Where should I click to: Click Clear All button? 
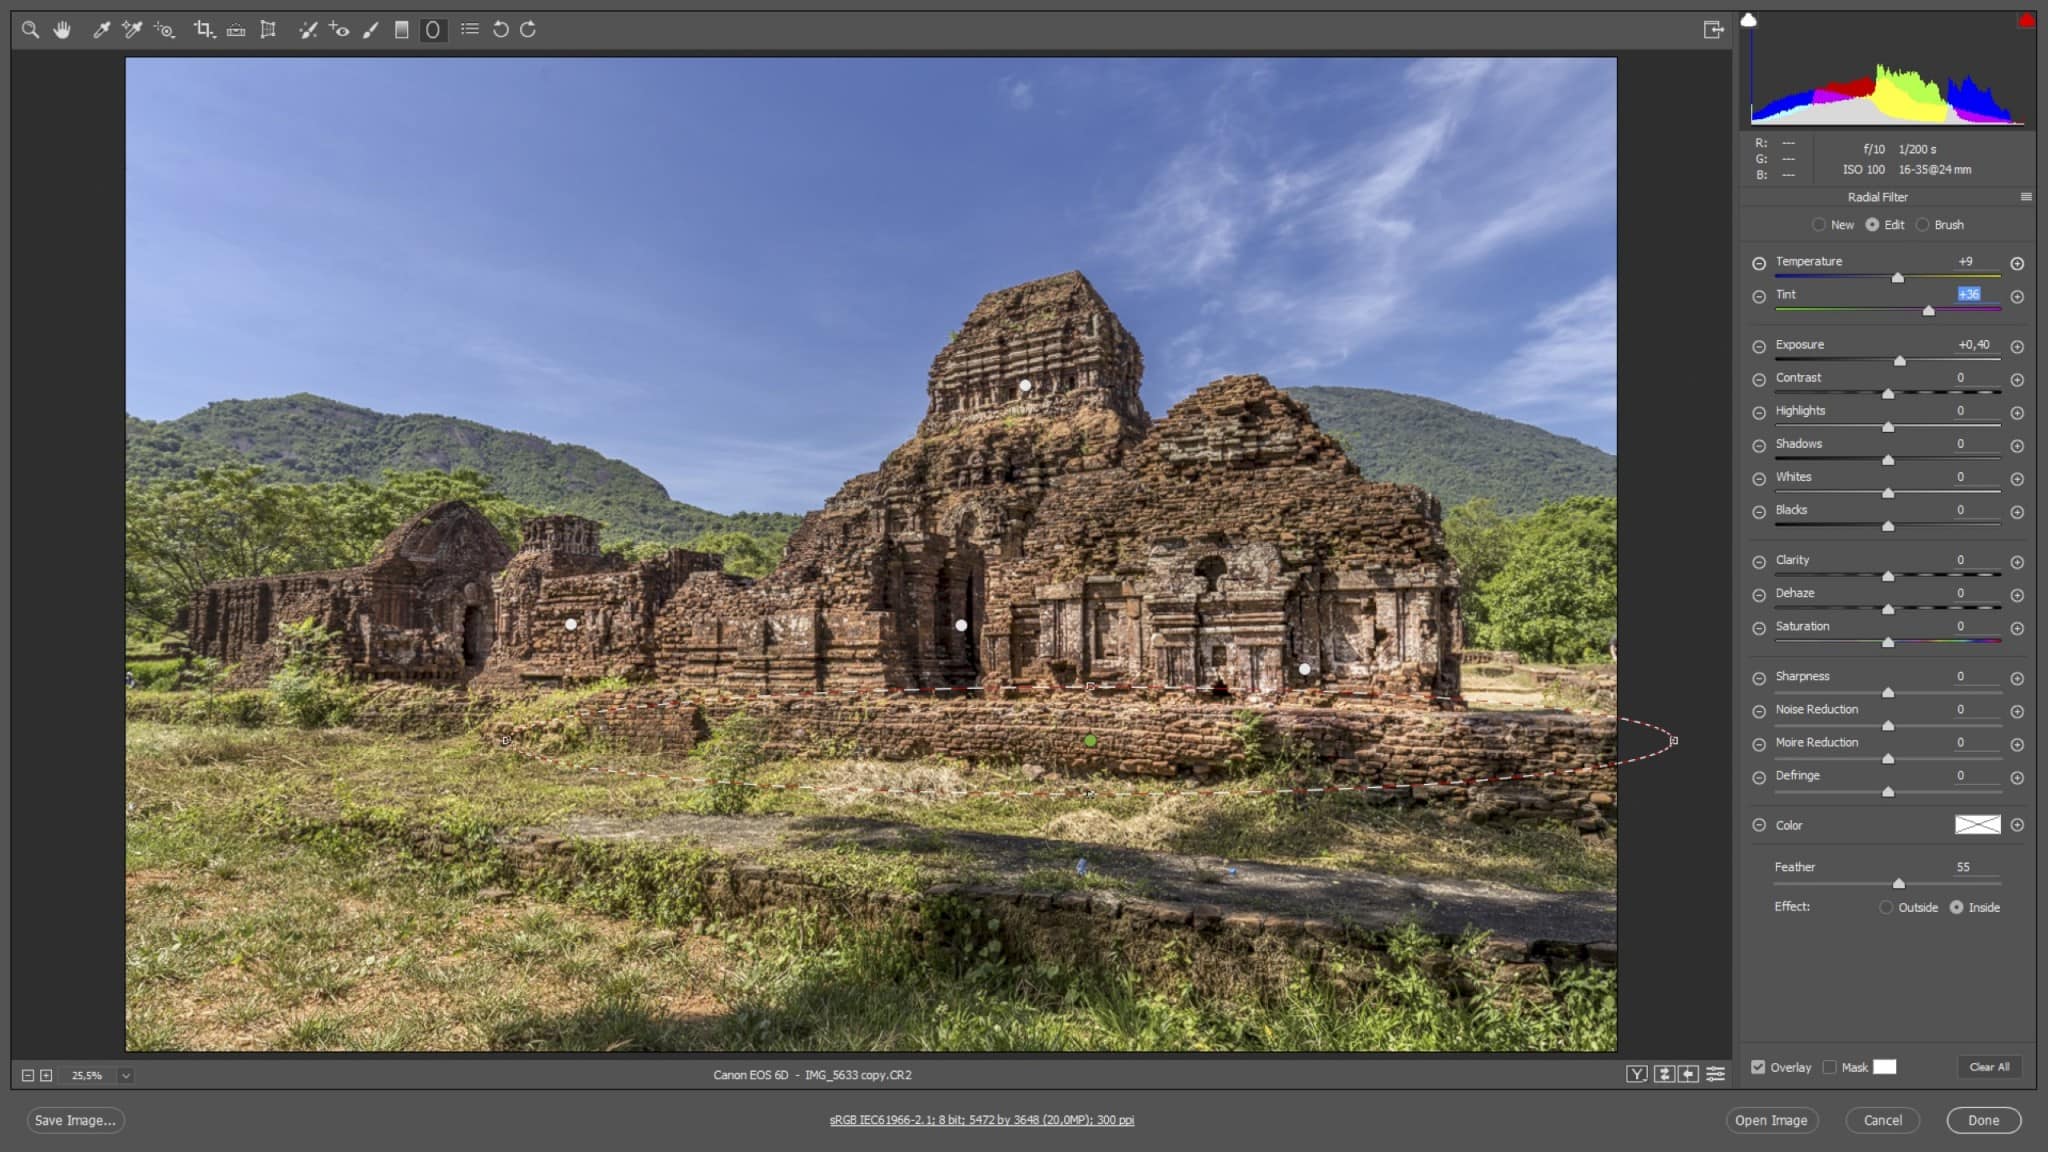click(1989, 1067)
